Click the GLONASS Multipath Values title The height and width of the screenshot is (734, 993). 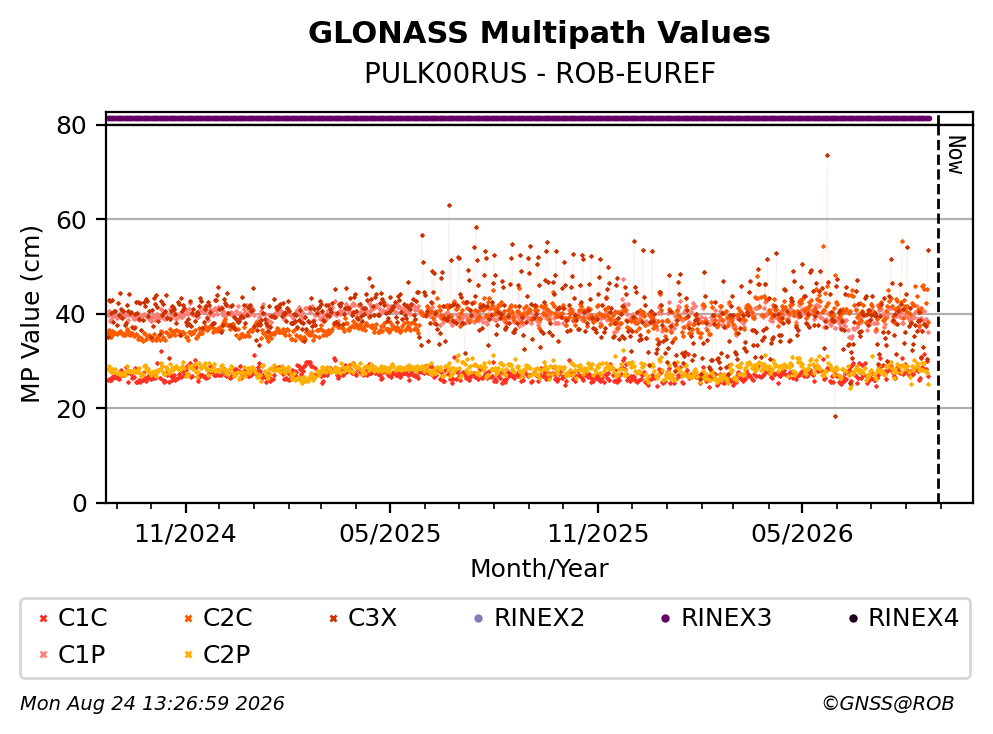(539, 33)
